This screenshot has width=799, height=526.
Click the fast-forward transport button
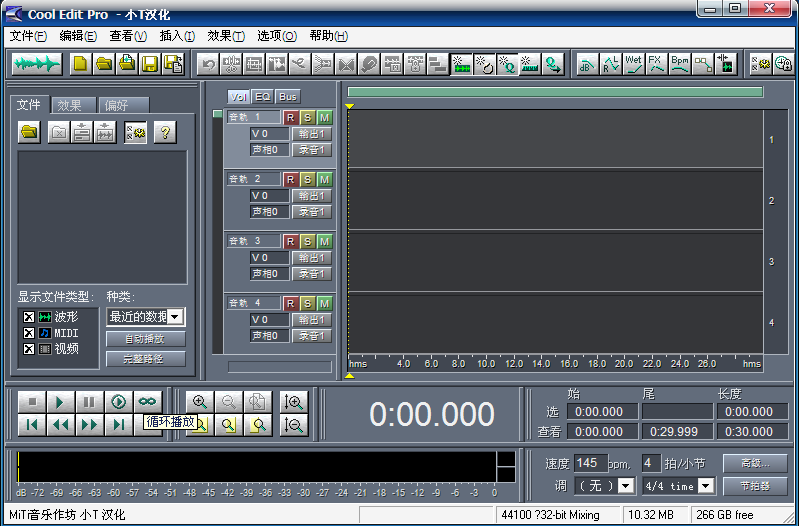click(x=90, y=425)
